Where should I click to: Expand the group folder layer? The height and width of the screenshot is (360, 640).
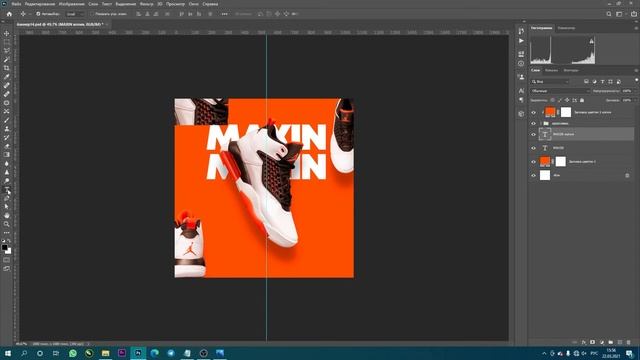pyautogui.click(x=541, y=123)
